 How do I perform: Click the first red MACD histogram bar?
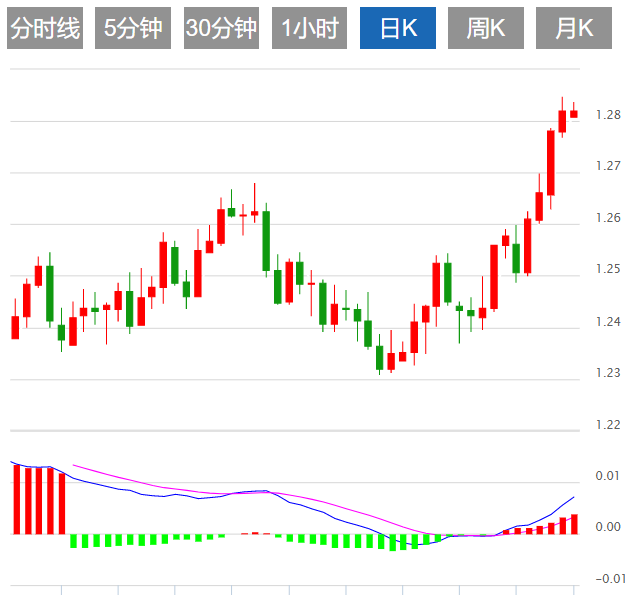(x=17, y=499)
